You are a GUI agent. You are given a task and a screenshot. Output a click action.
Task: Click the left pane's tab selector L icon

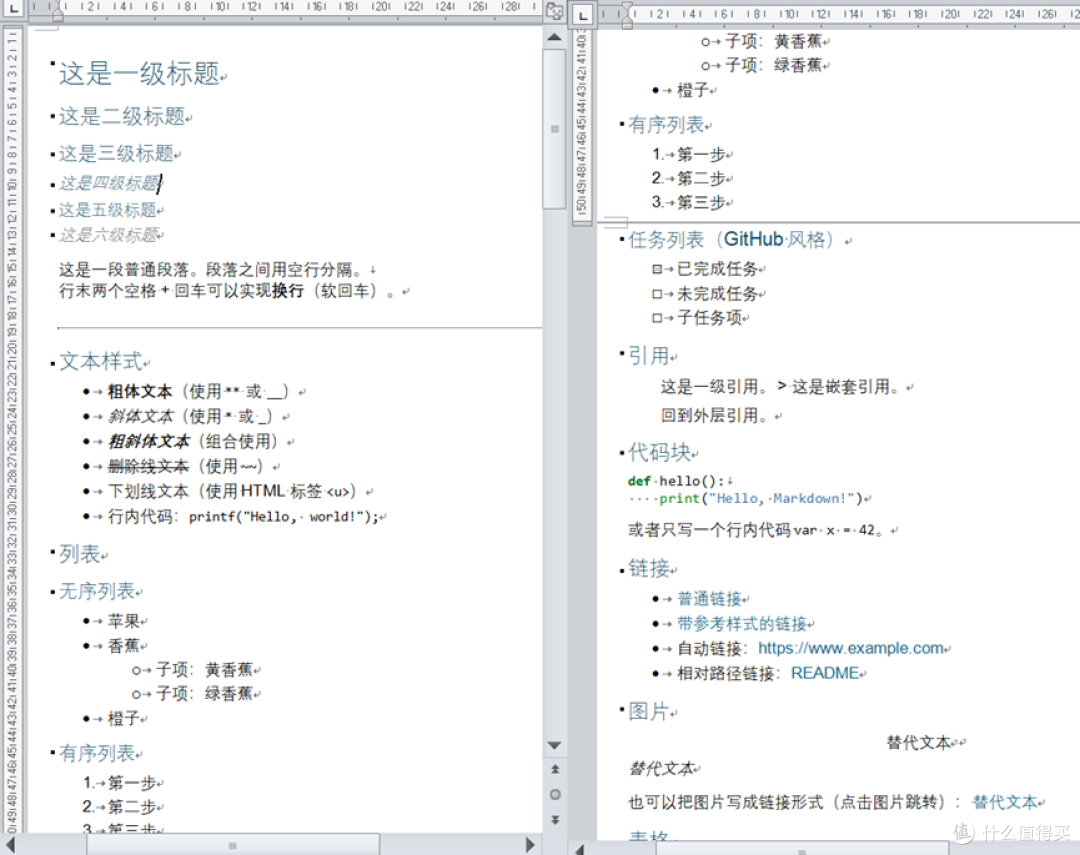tap(13, 8)
